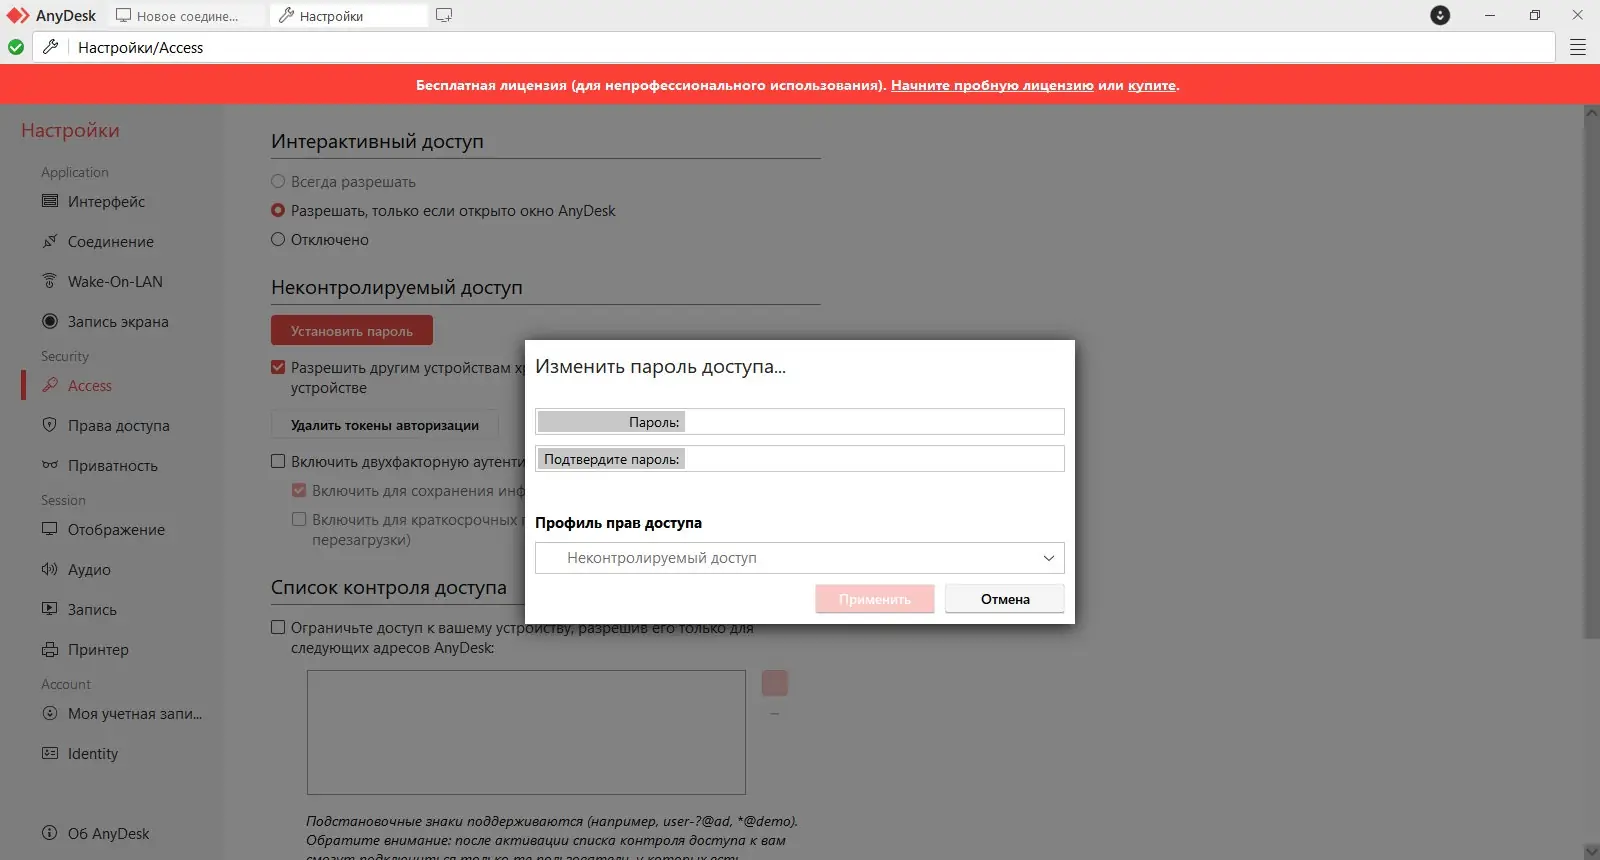Click the Права доступа shield icon
Image resolution: width=1600 pixels, height=860 pixels.
(x=50, y=425)
